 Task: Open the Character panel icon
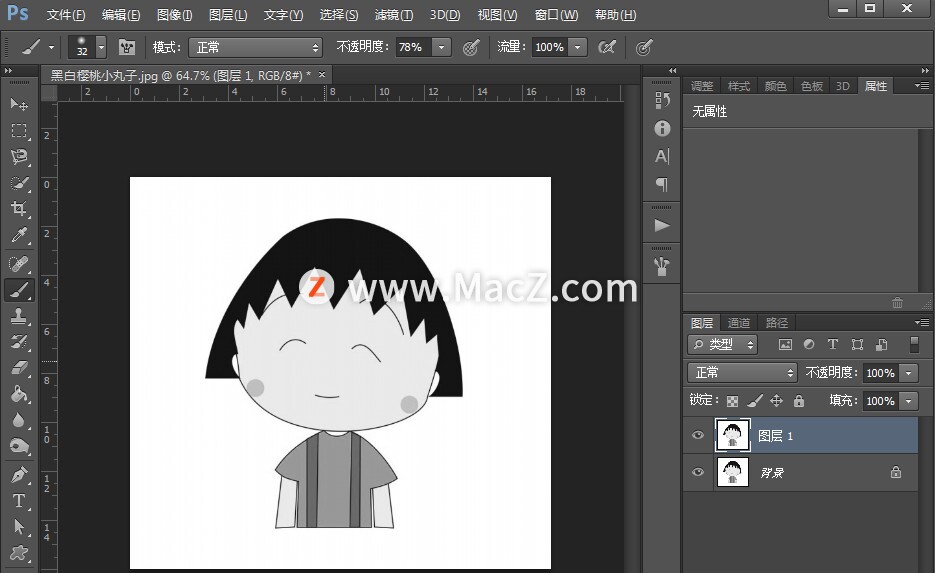click(x=662, y=156)
